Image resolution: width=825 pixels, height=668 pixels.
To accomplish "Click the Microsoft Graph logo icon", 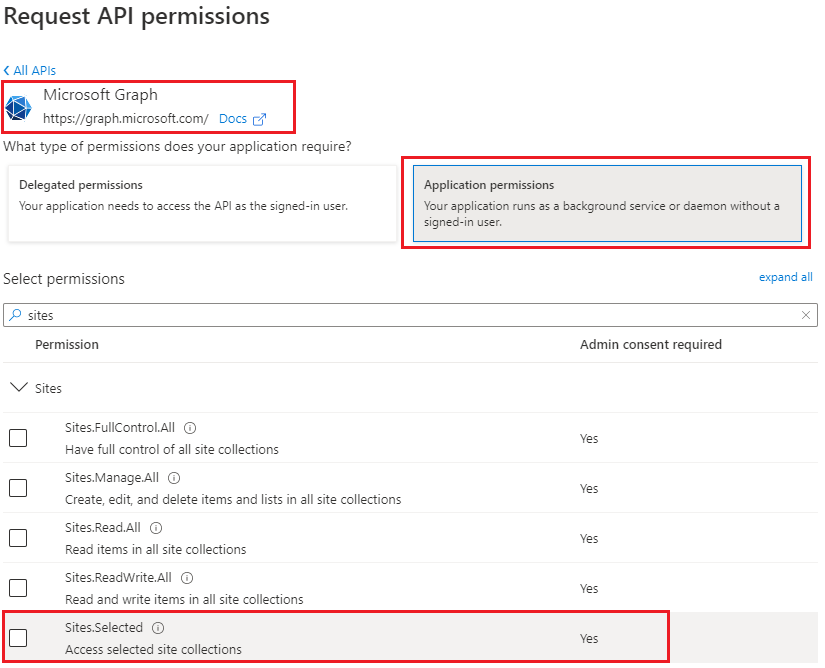I will (18, 108).
